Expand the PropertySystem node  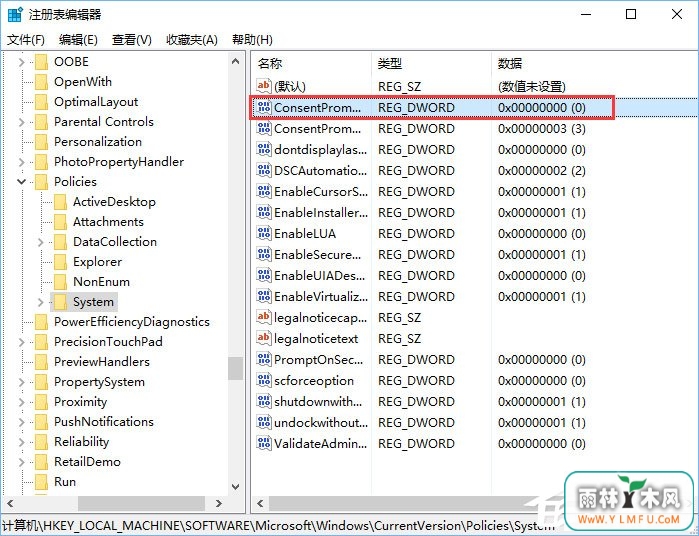pyautogui.click(x=21, y=382)
